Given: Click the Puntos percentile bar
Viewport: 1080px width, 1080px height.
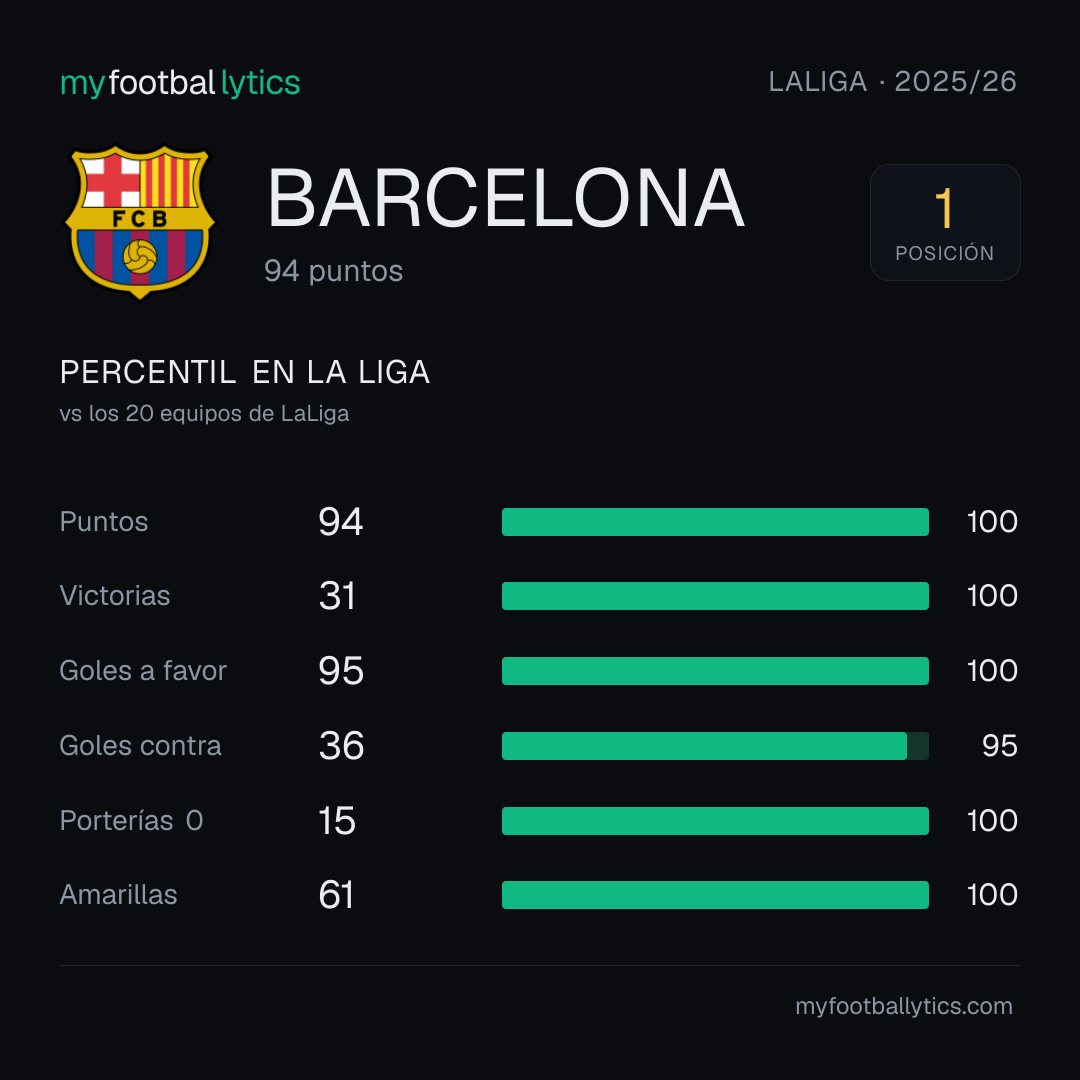Looking at the screenshot, I should tap(715, 522).
